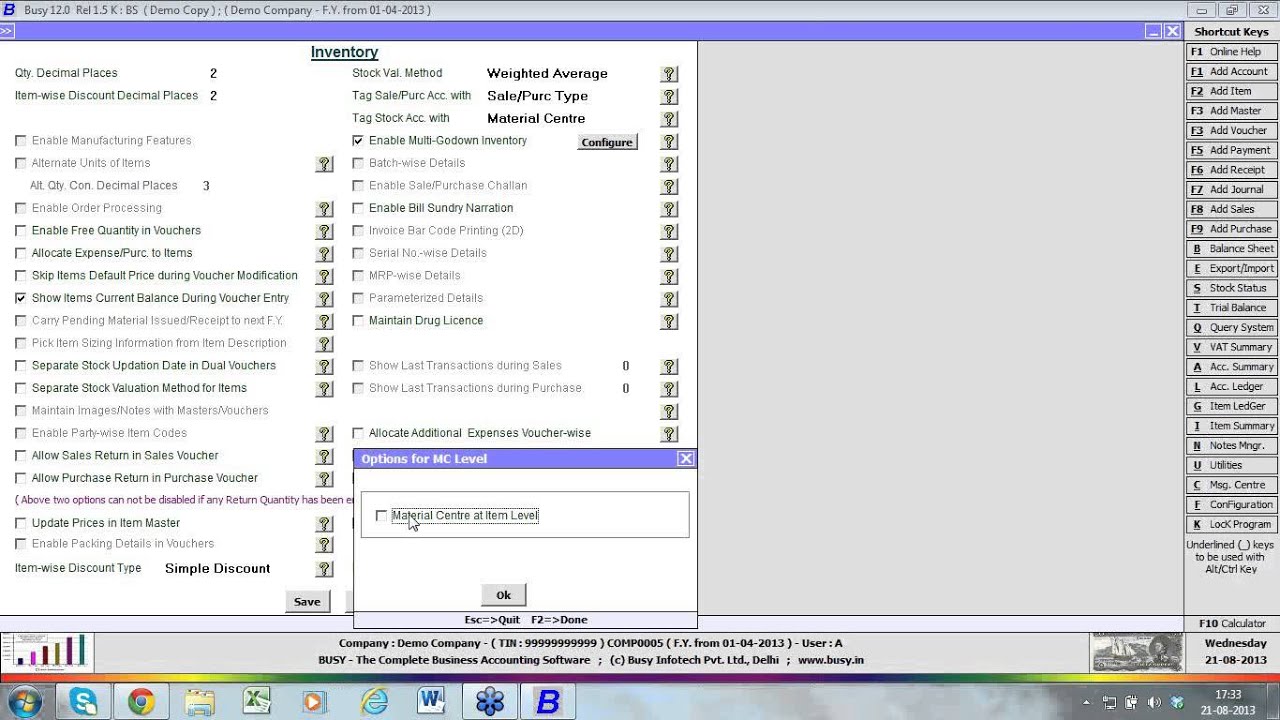Select Add Voucher shortcut

[1232, 130]
